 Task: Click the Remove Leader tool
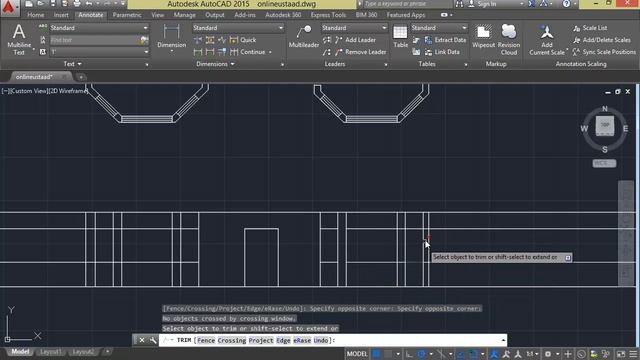click(360, 52)
